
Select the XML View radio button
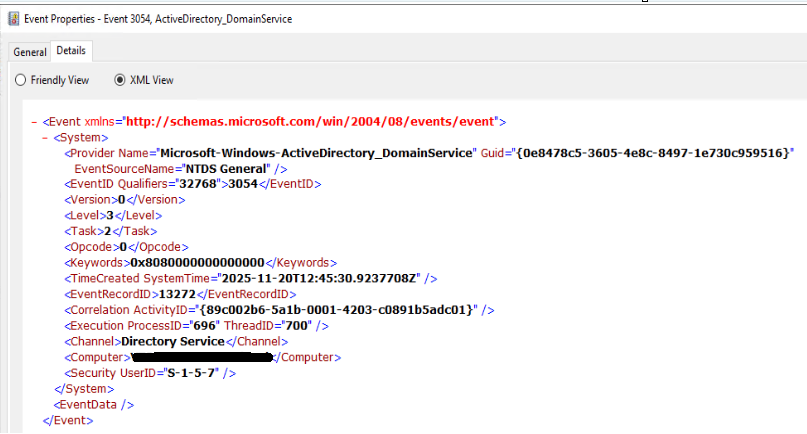[119, 80]
